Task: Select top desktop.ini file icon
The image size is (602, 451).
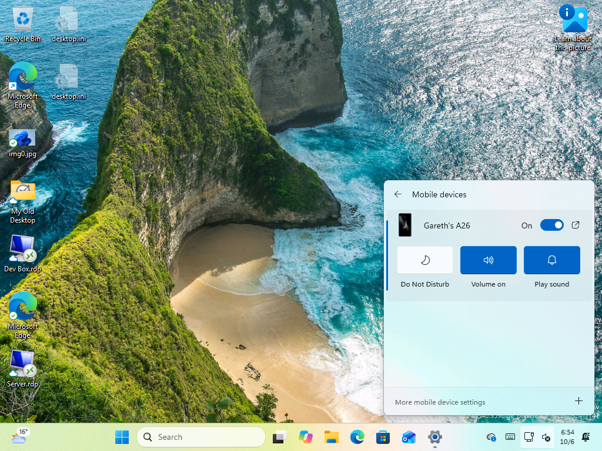Action: coord(69,25)
